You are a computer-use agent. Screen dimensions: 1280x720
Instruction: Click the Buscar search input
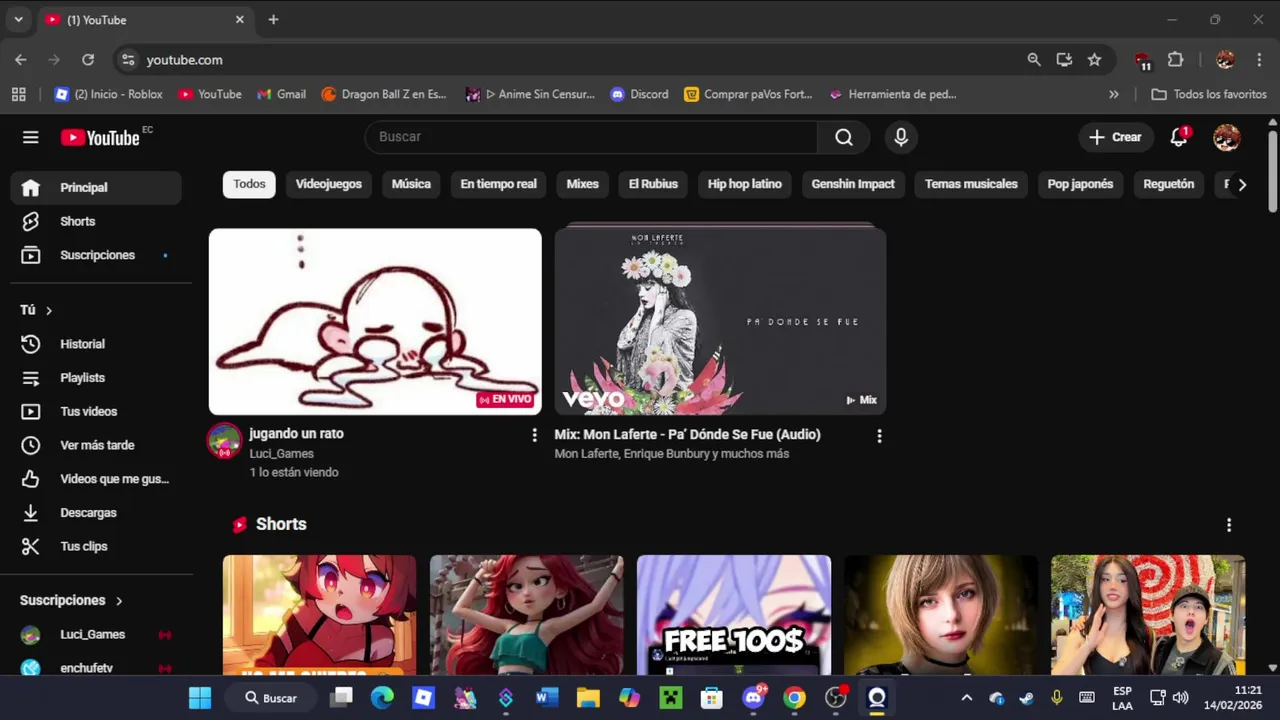[591, 137]
